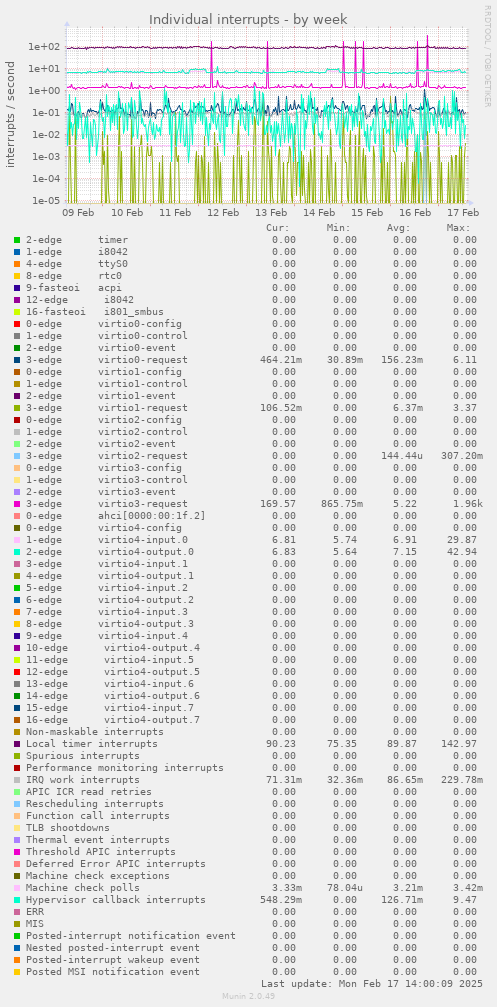Click the virtio3-request magenta legend swatch
The width and height of the screenshot is (497, 1007).
point(17,504)
